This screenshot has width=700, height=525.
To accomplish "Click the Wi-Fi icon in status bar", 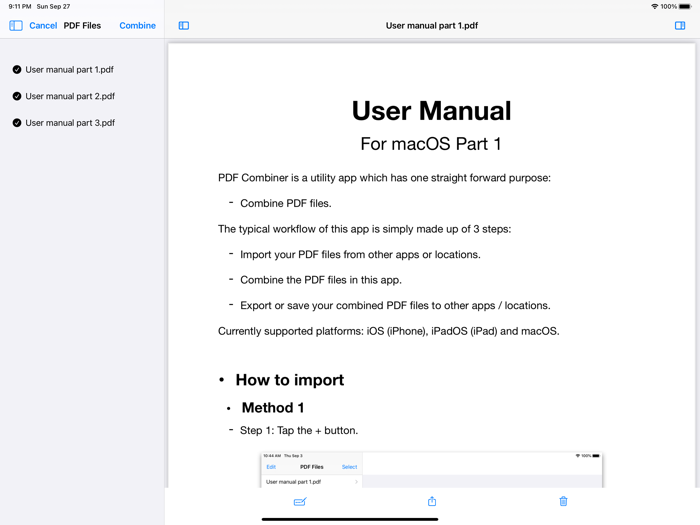I will coord(654,6).
